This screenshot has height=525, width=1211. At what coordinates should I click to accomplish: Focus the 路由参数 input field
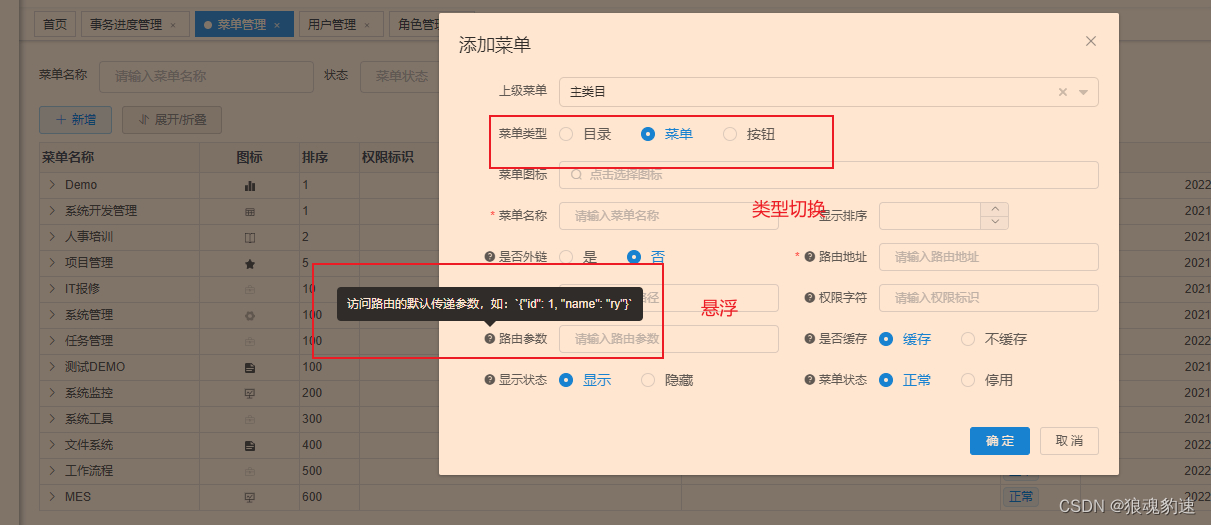669,339
